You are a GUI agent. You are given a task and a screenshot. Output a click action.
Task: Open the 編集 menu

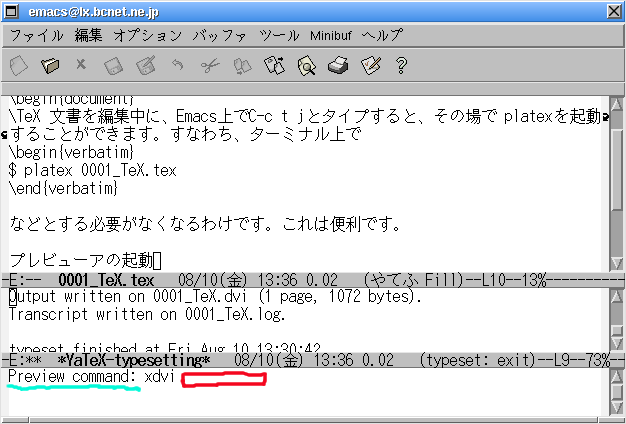click(88, 36)
